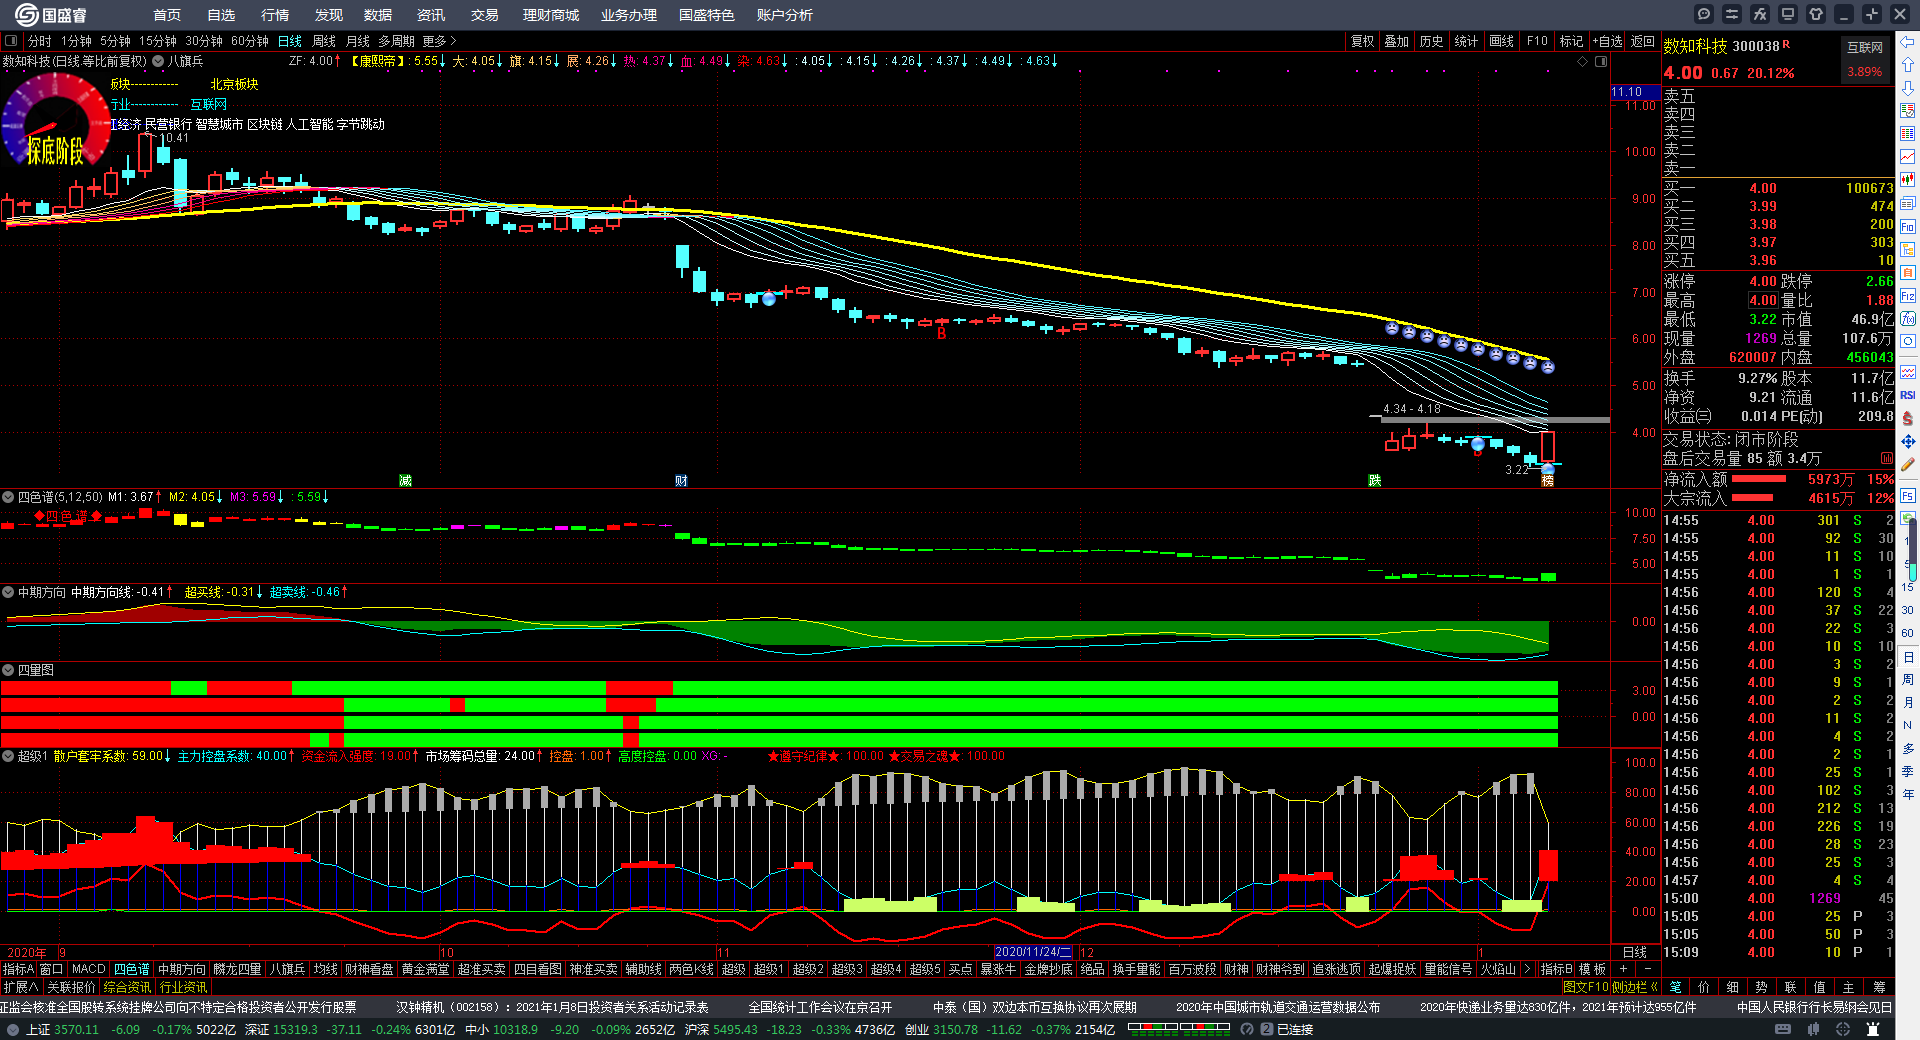This screenshot has height=1040, width=1920.
Task: Open the f(x) function icon in right toolbar
Action: 1908,319
